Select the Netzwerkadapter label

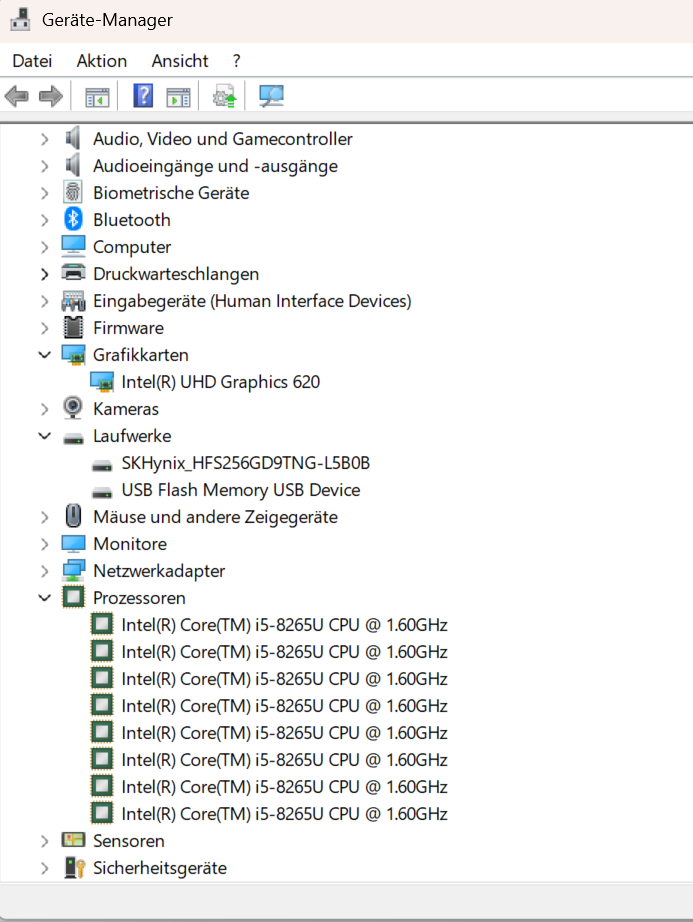(159, 571)
